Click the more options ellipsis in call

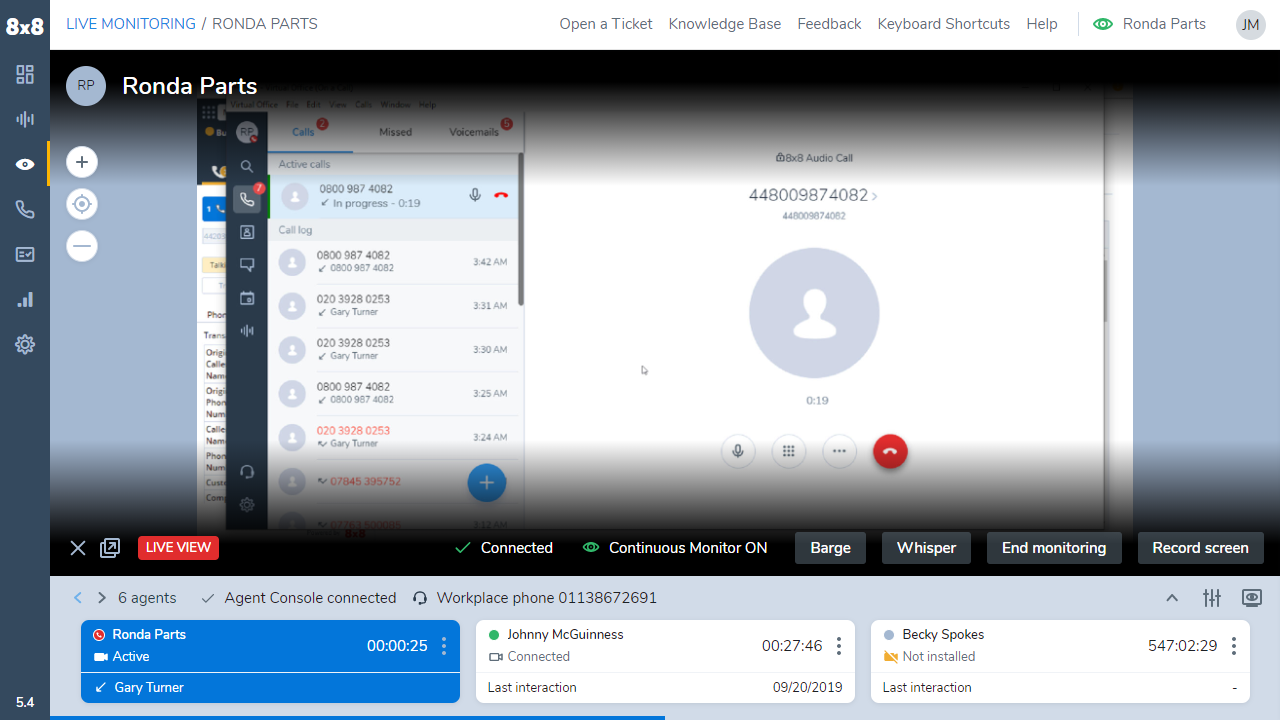coord(839,451)
